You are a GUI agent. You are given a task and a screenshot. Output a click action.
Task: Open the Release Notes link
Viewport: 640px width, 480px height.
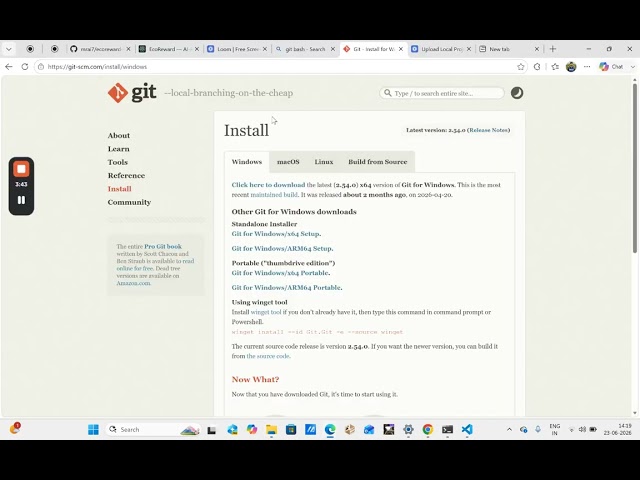point(489,130)
